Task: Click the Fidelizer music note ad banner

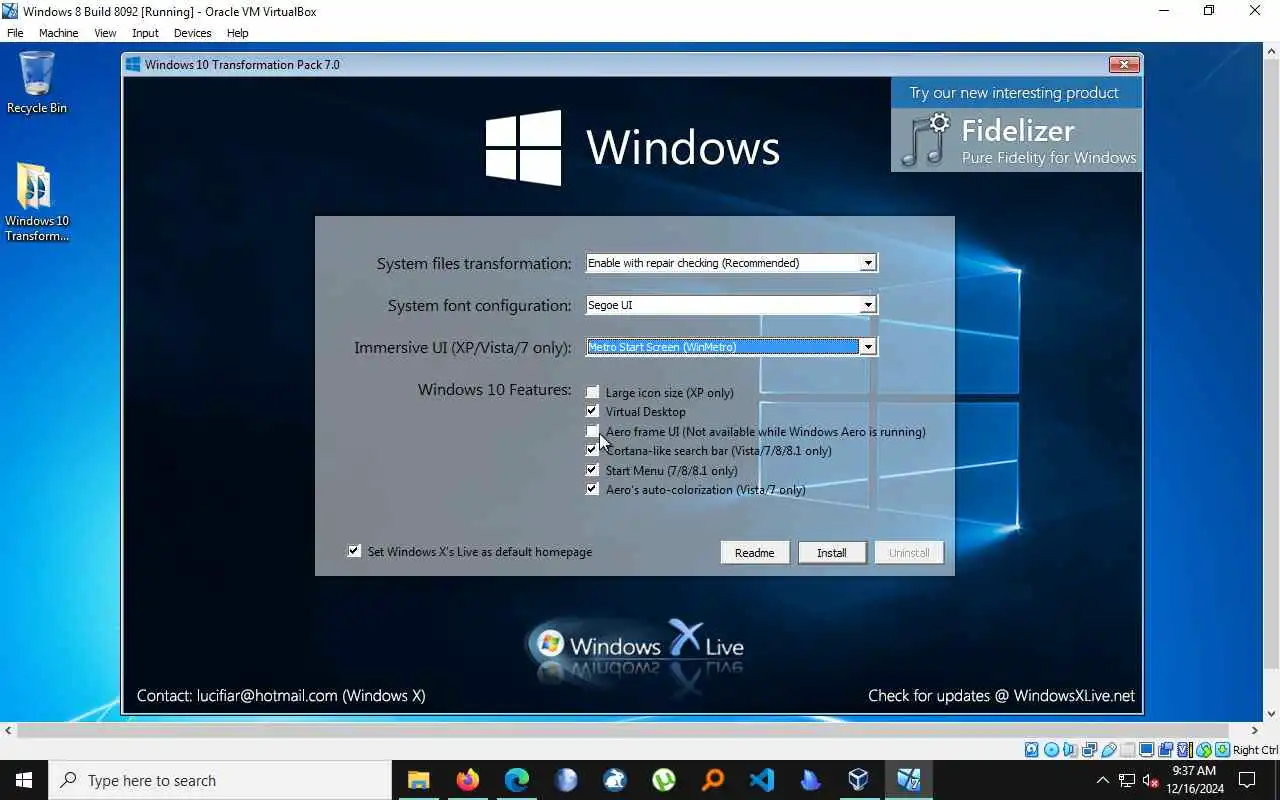Action: pyautogui.click(x=1016, y=140)
